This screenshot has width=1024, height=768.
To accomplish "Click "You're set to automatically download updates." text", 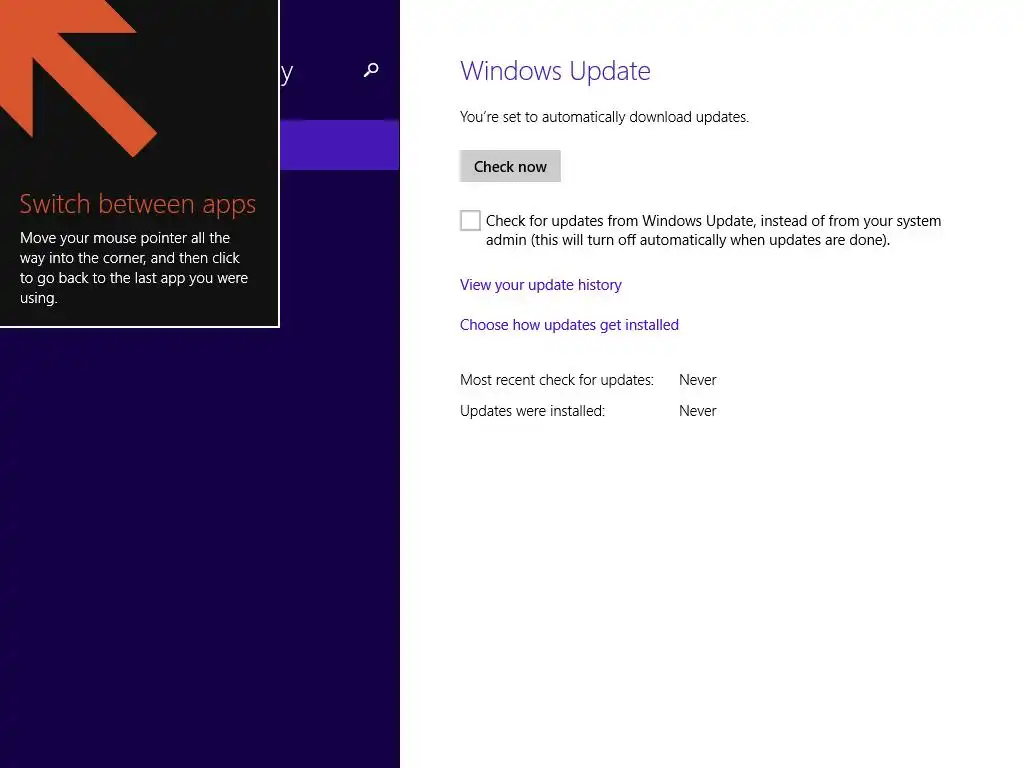I will click(x=604, y=117).
